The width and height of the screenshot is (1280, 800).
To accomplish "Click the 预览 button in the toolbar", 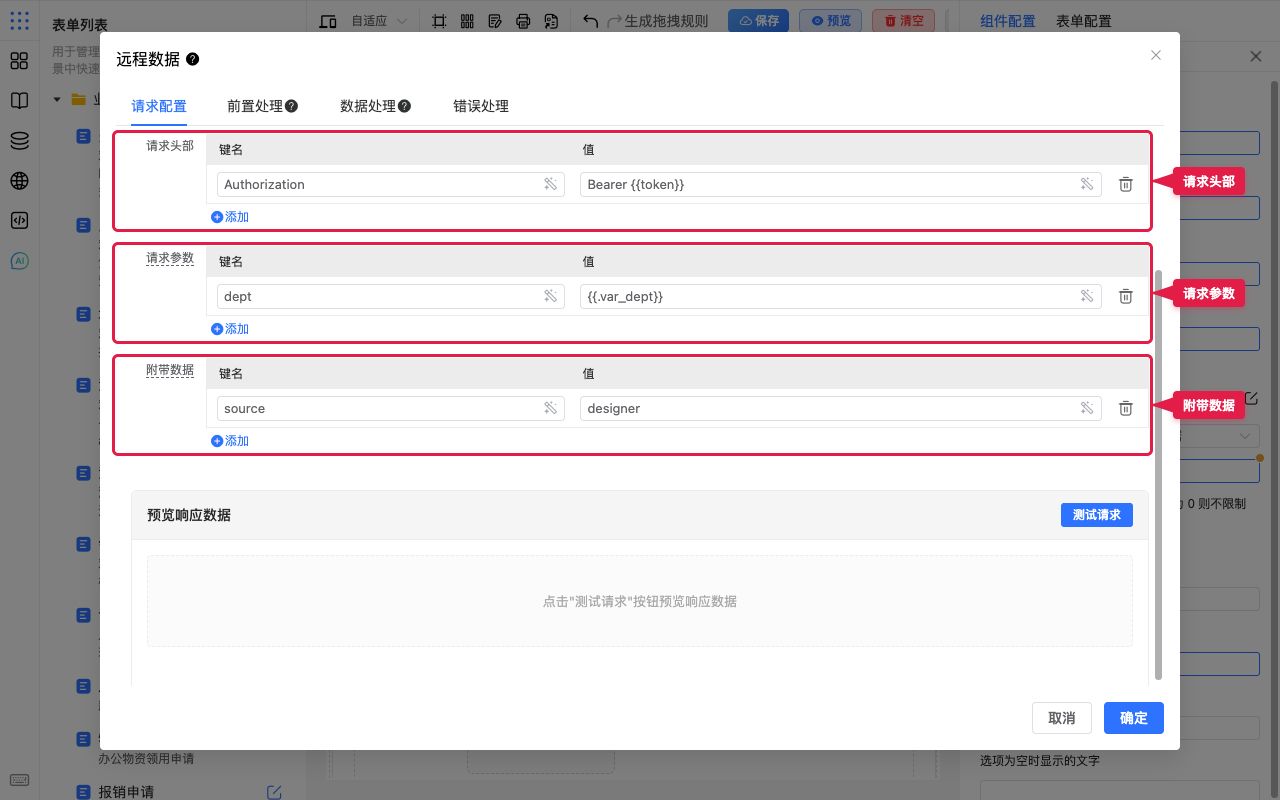I will (830, 21).
